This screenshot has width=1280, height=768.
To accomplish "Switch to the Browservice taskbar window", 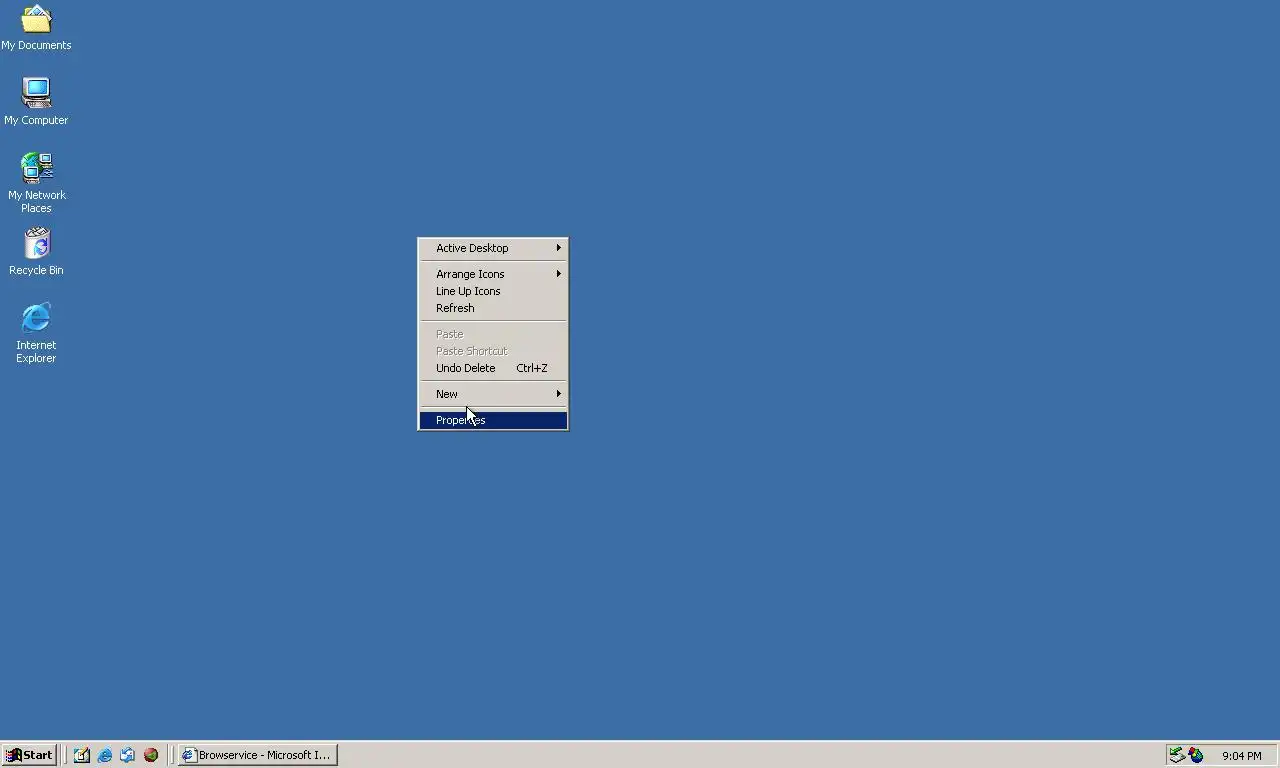I will click(x=258, y=755).
